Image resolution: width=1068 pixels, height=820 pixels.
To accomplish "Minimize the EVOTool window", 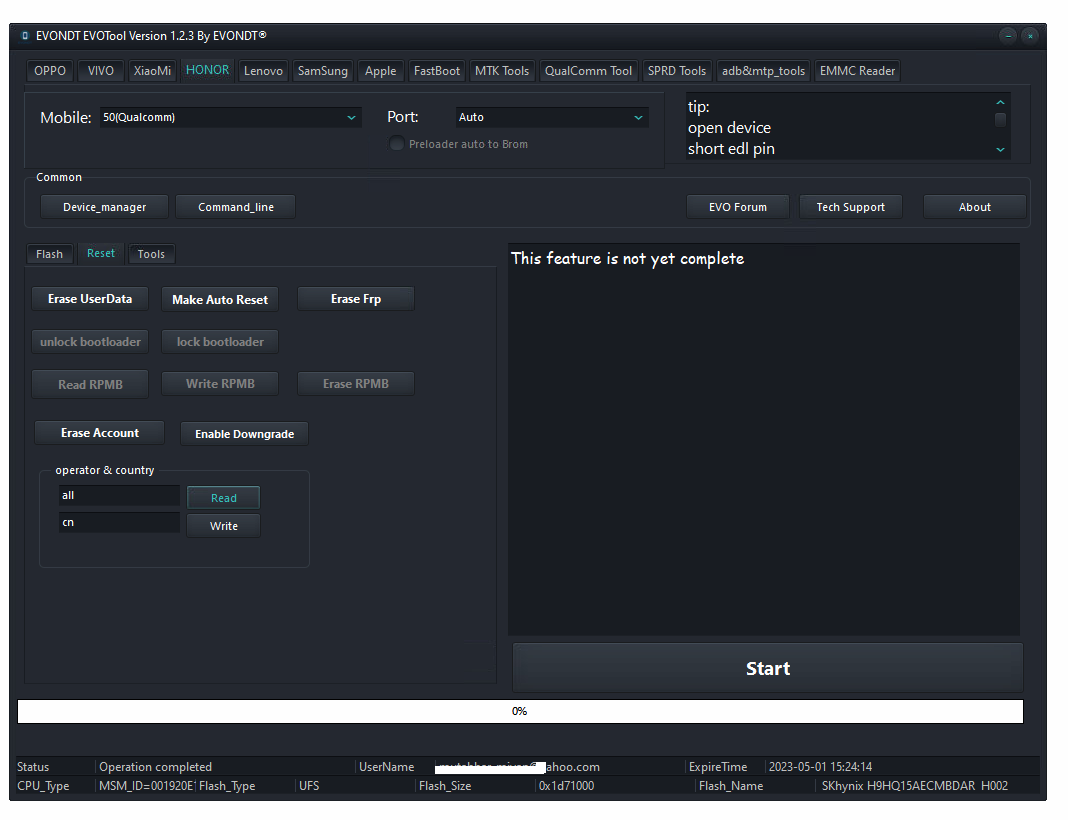I will click(1008, 36).
